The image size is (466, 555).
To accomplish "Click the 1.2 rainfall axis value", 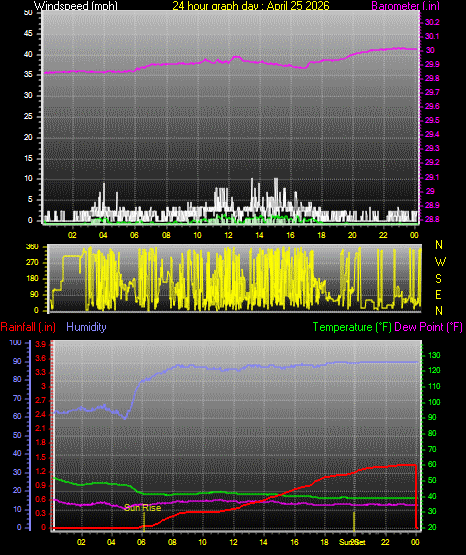I will pos(41,471).
